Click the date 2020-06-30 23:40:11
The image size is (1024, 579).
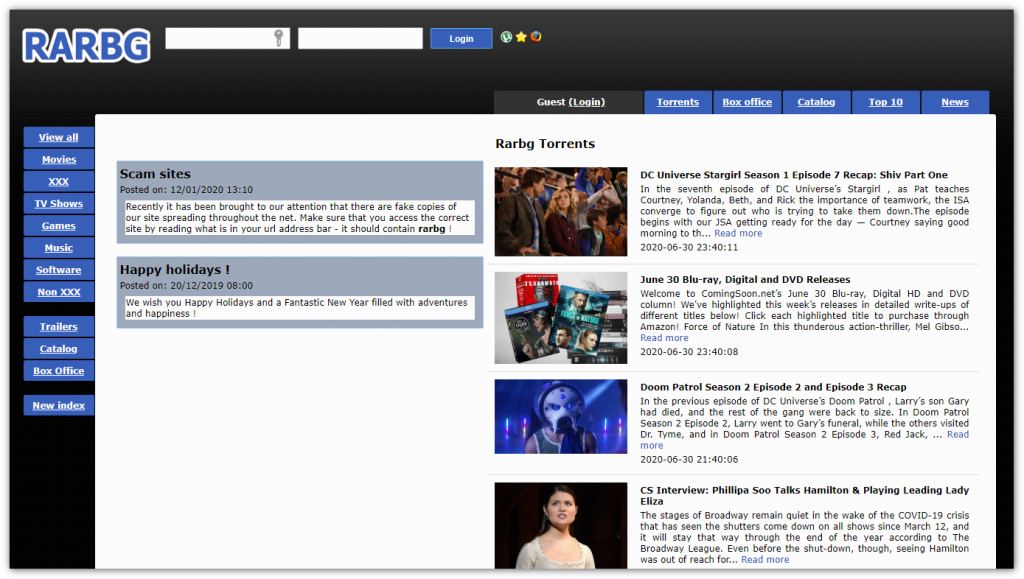pos(689,247)
